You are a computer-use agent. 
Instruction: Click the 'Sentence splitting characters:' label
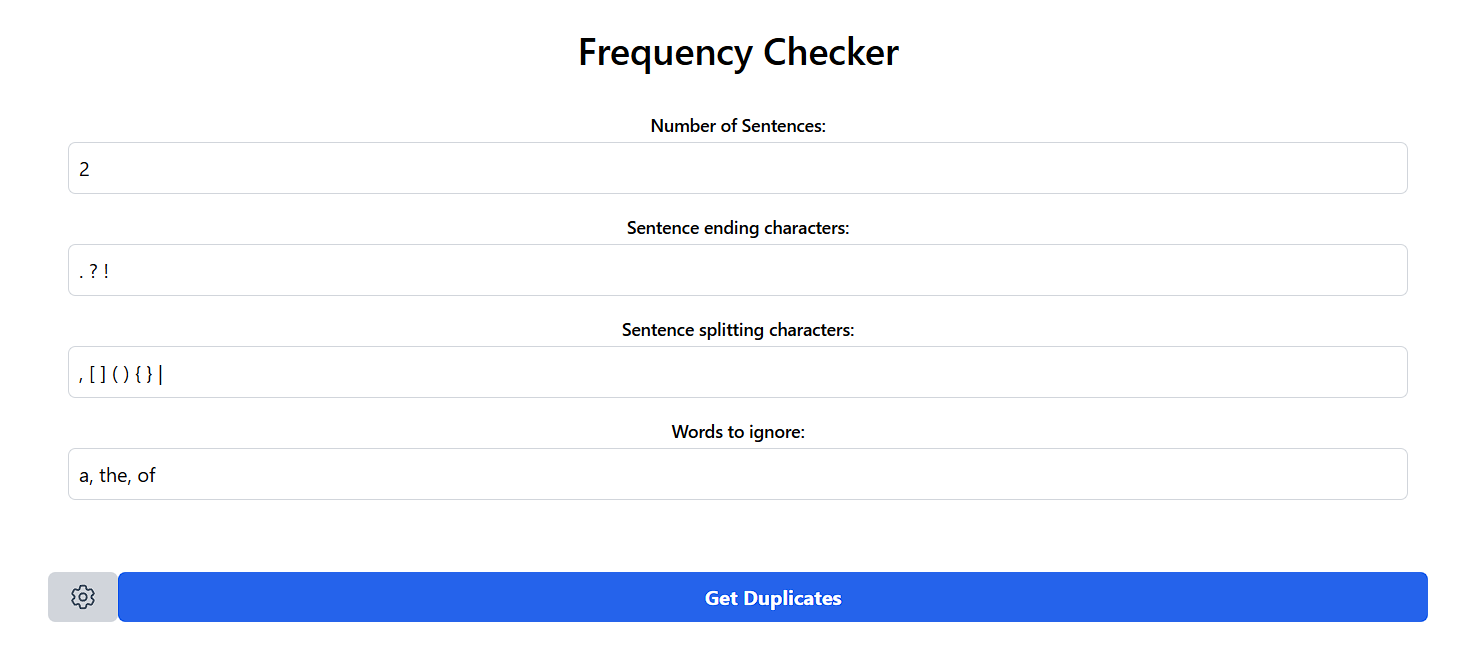pyautogui.click(x=738, y=330)
